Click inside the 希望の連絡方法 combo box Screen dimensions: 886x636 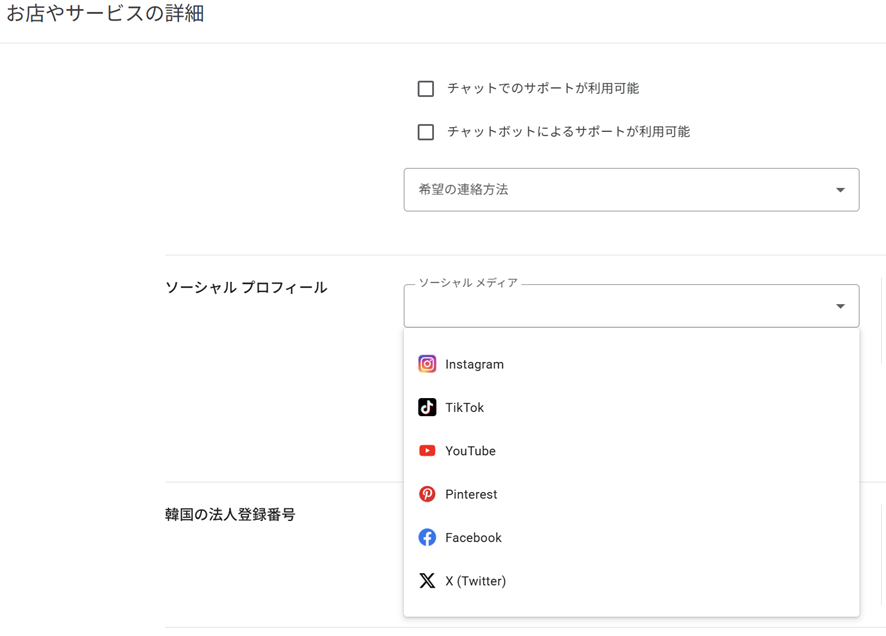(x=610, y=190)
